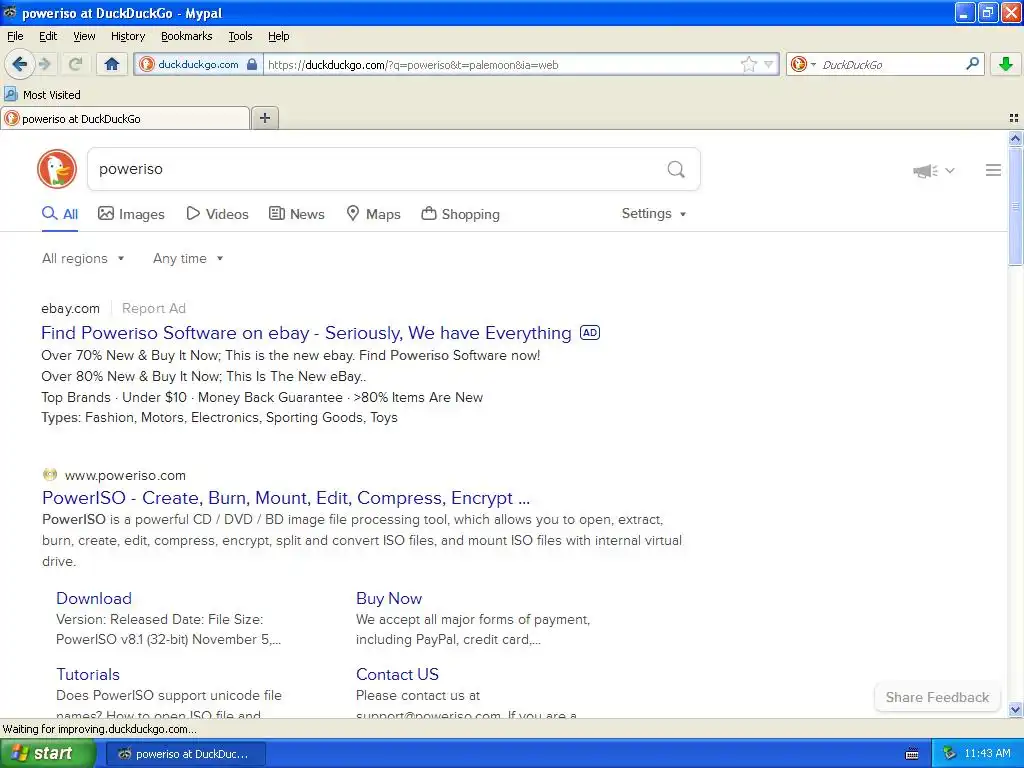
Task: Open the History menu
Action: 127,36
